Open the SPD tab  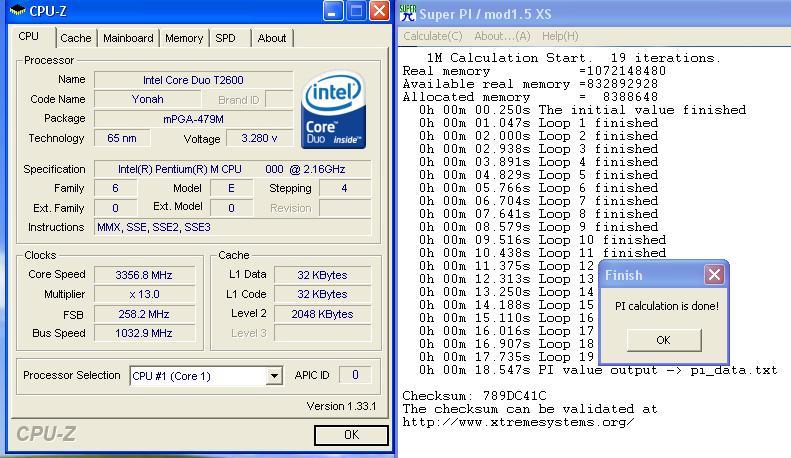tap(225, 38)
